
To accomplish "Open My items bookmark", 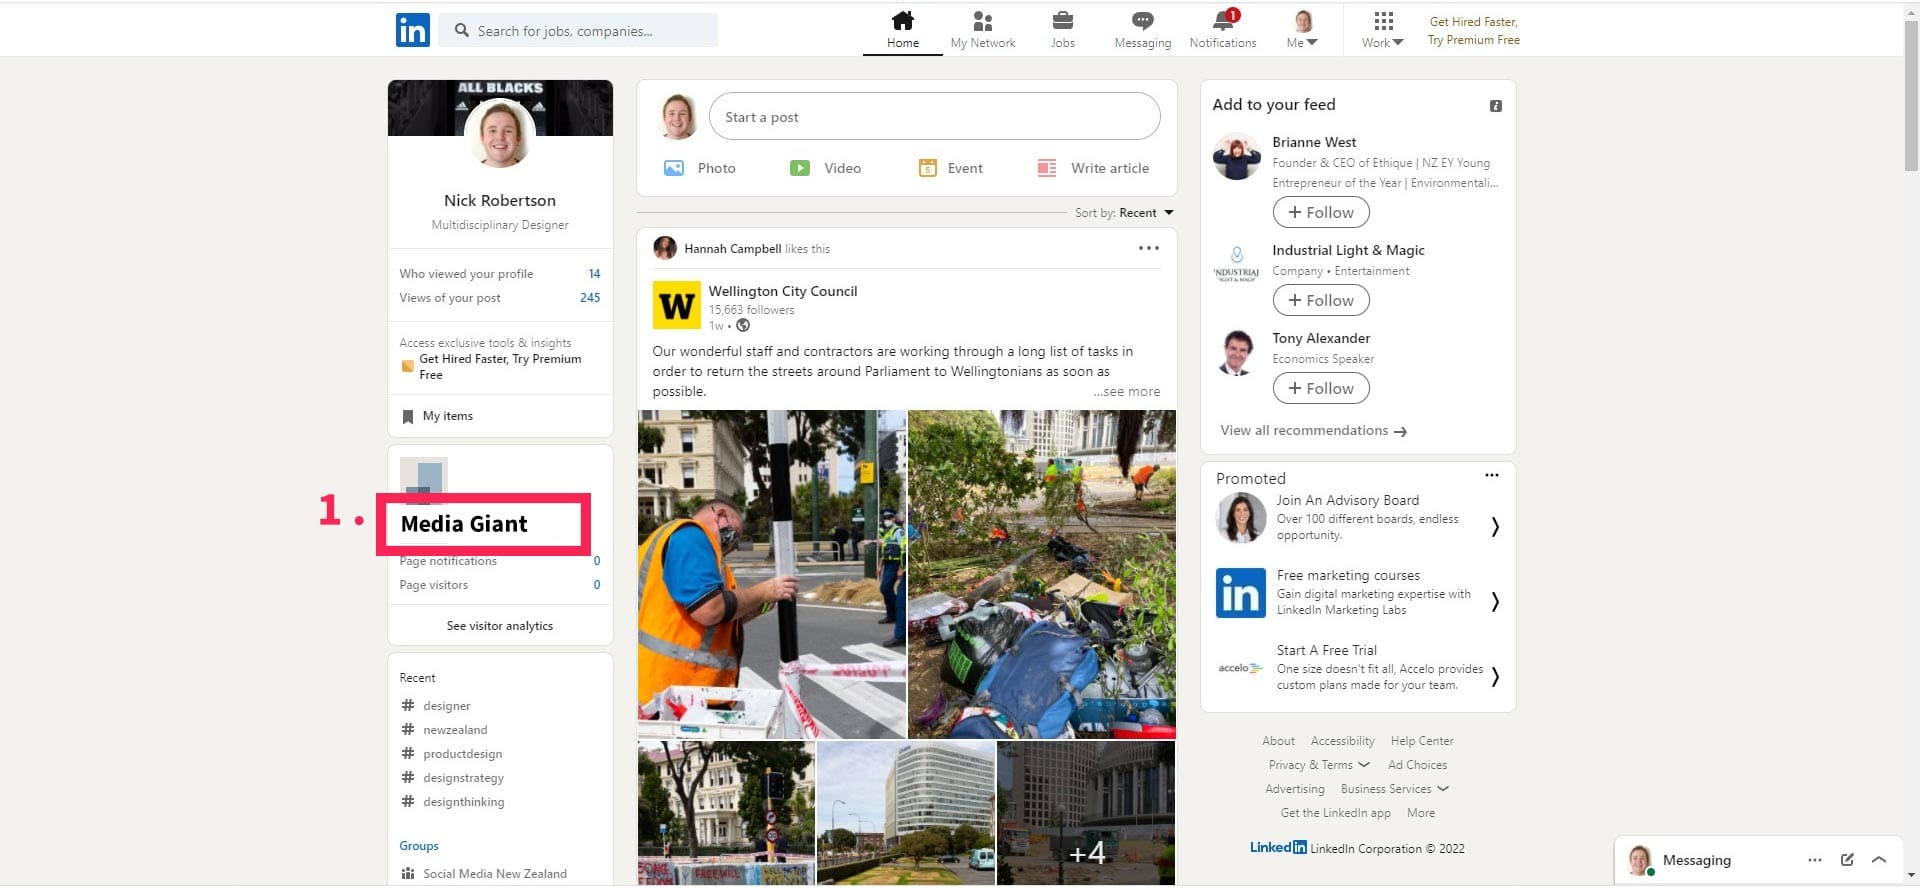I will (437, 416).
